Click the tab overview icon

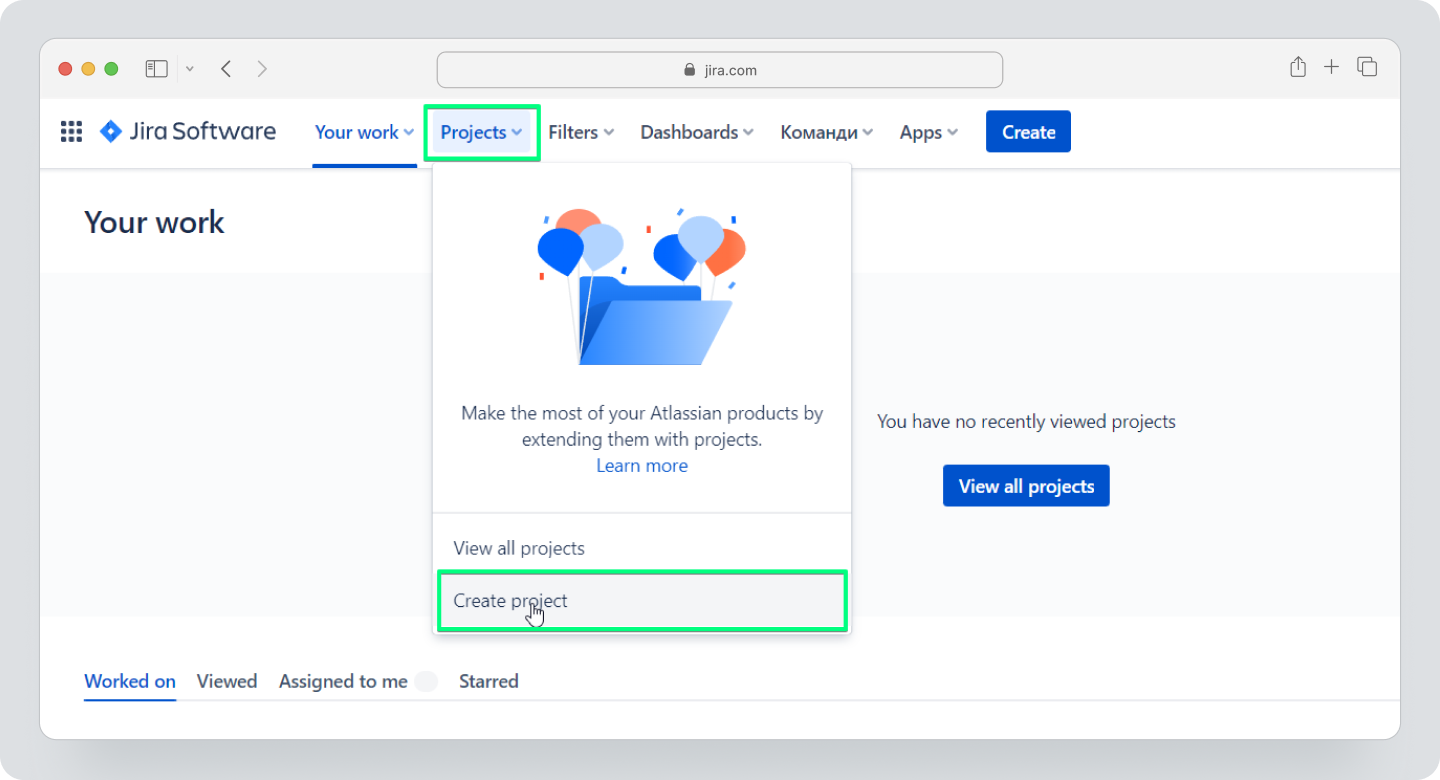click(x=1366, y=67)
